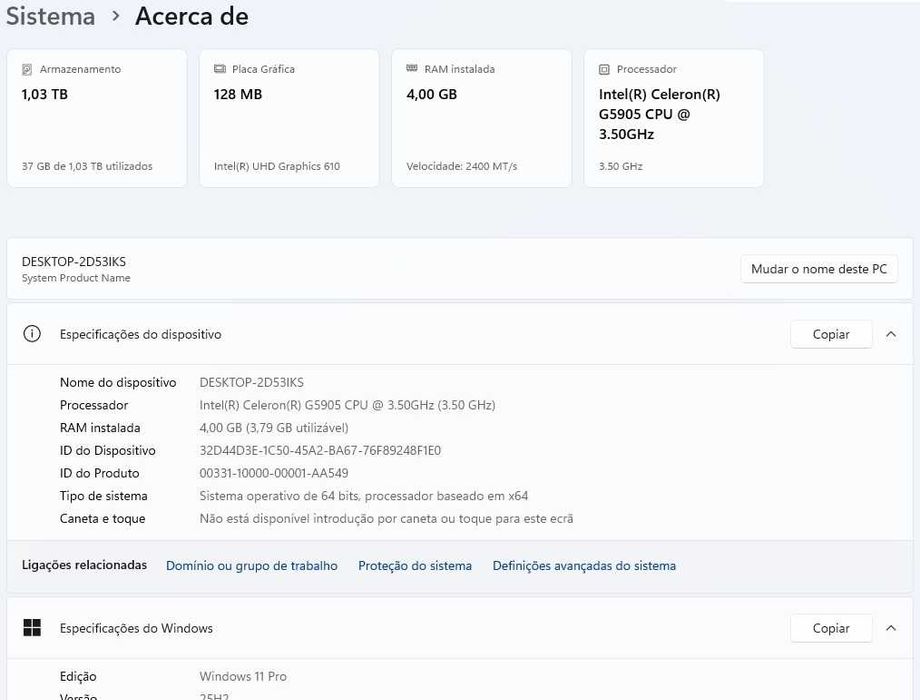Image resolution: width=920 pixels, height=700 pixels.
Task: Select Windows 11 Pro edition text
Action: click(x=243, y=676)
